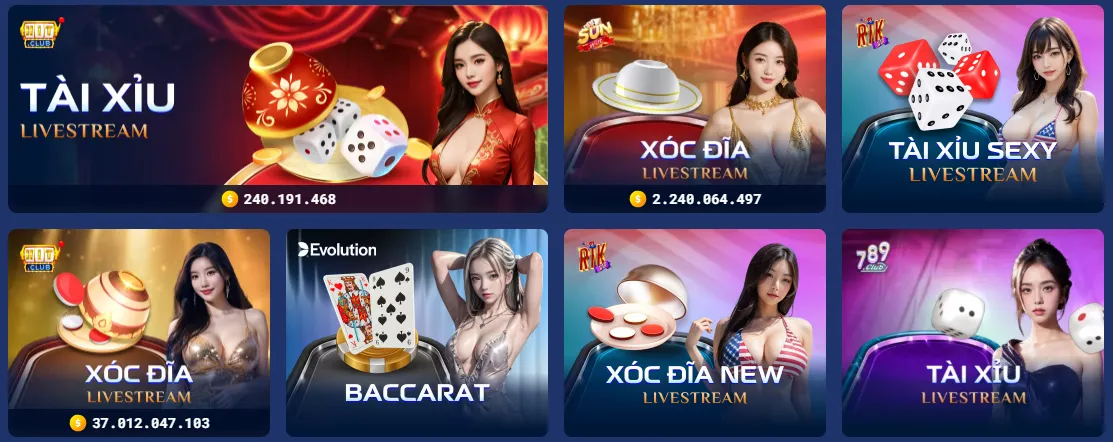
Task: Click the coin icon next to 240.191.468
Action: (230, 199)
